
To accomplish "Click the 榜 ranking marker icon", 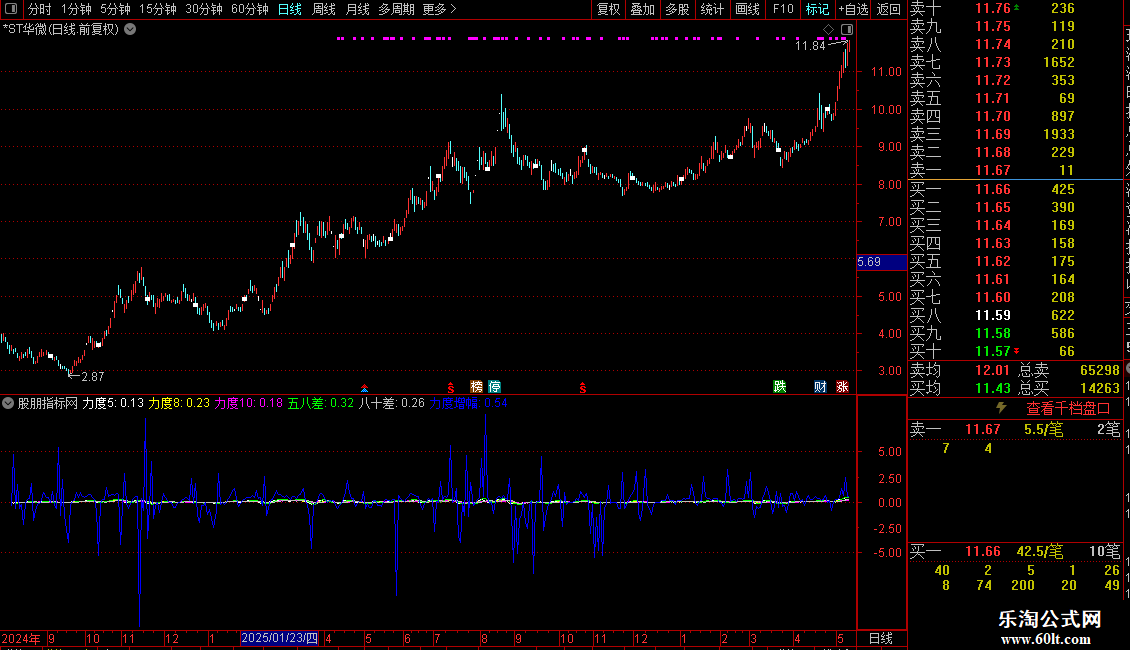I will point(476,387).
